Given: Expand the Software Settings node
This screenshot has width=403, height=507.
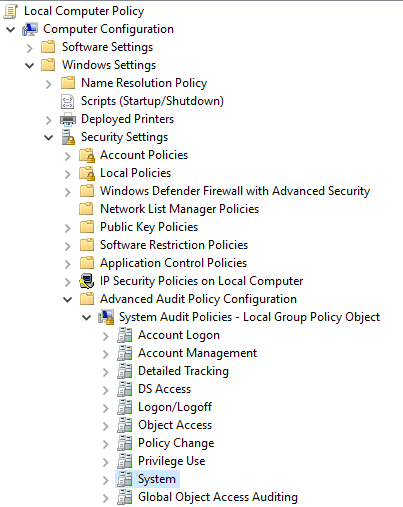Looking at the screenshot, I should click(x=30, y=48).
